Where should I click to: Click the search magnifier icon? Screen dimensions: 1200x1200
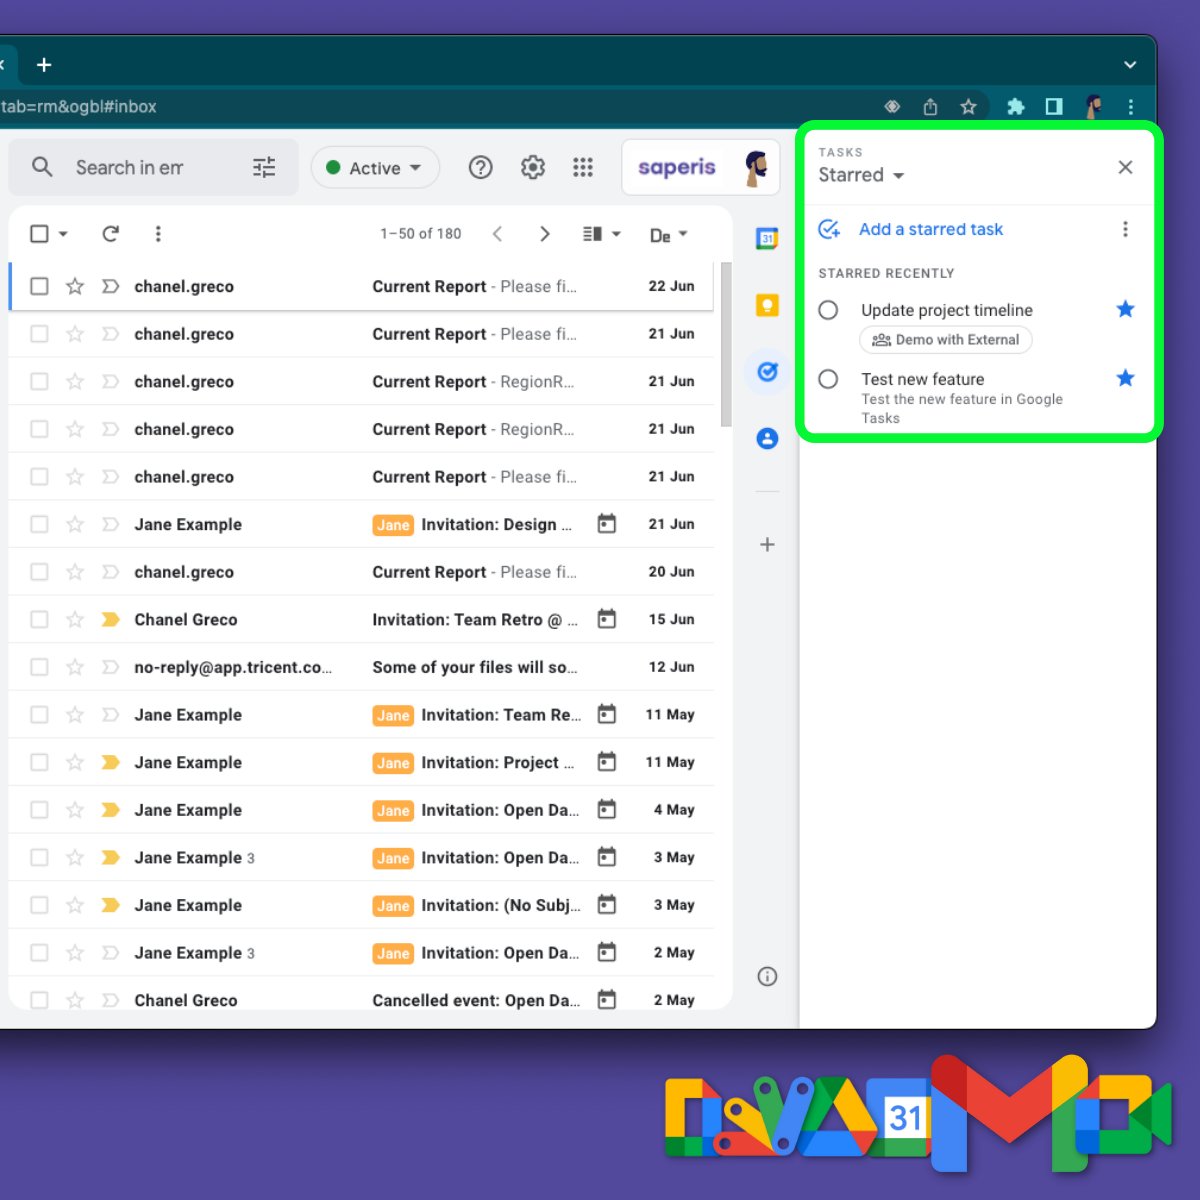[x=42, y=167]
